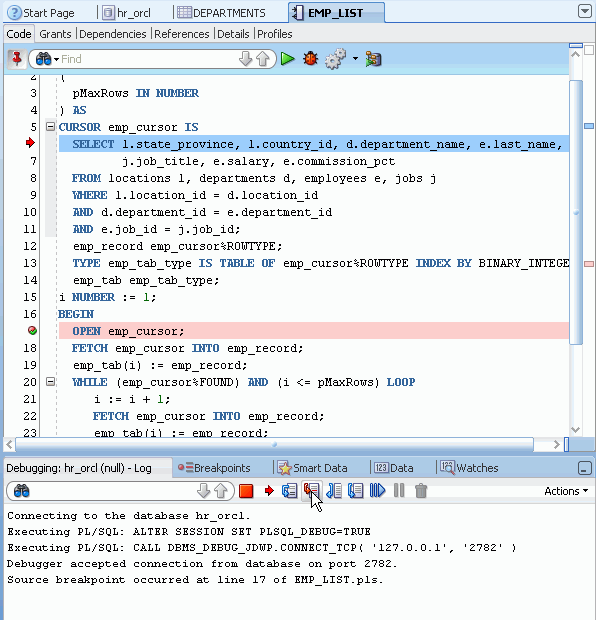Screen dimensions: 596x620
Task: Collapse the WHILE loop code block
Action: click(x=50, y=382)
